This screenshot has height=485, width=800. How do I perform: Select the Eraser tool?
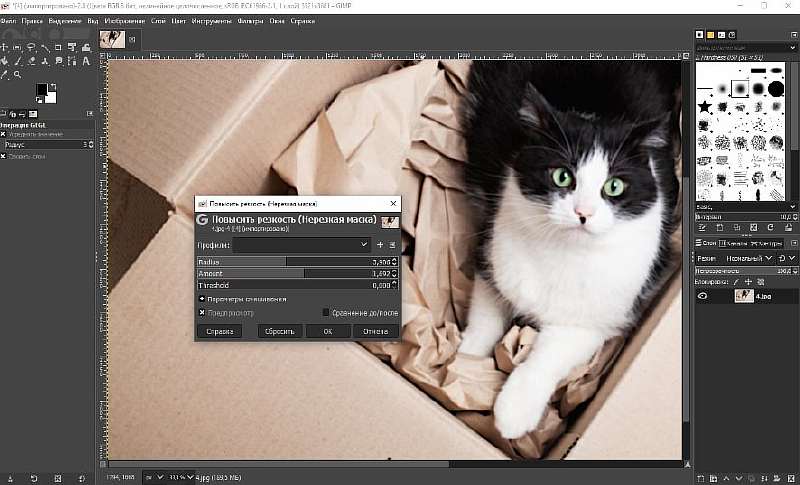[32, 61]
